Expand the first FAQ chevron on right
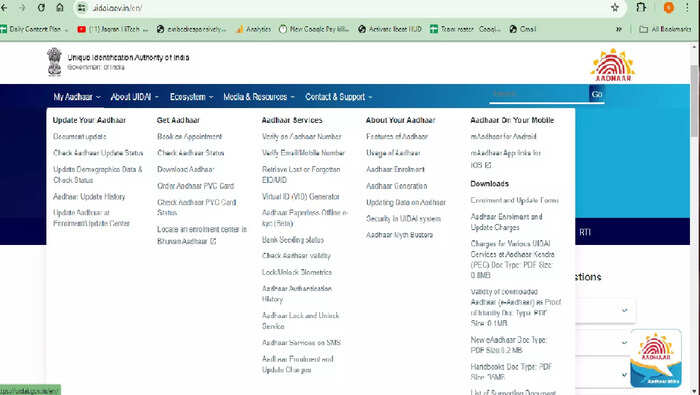The width and height of the screenshot is (700, 395). point(625,310)
